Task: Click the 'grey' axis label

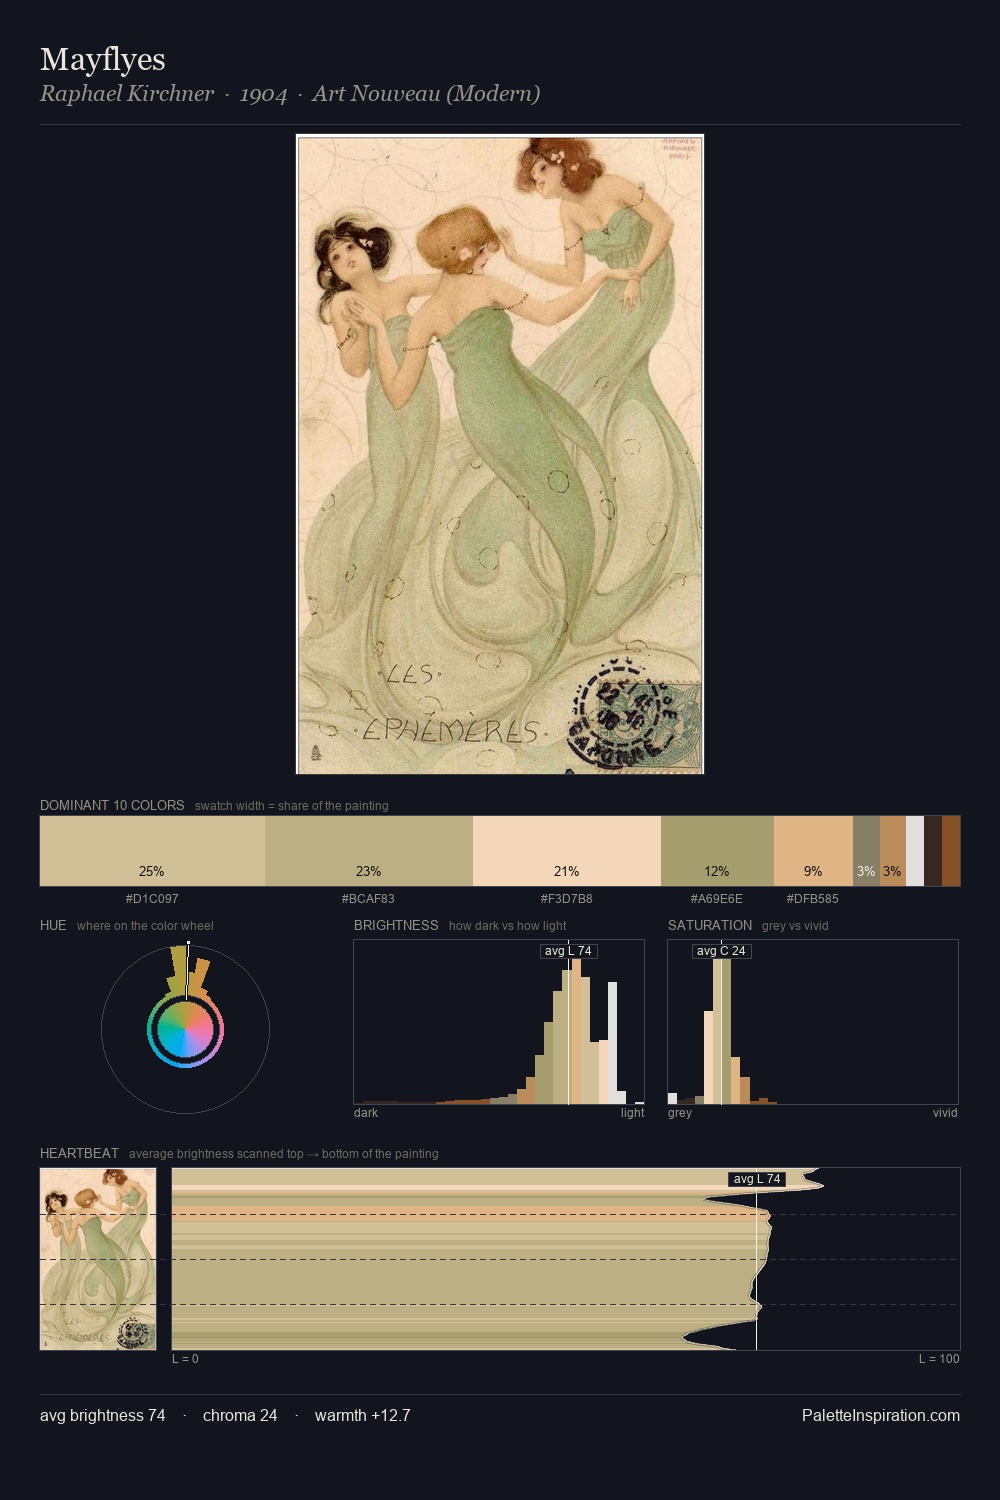Action: 680,1113
